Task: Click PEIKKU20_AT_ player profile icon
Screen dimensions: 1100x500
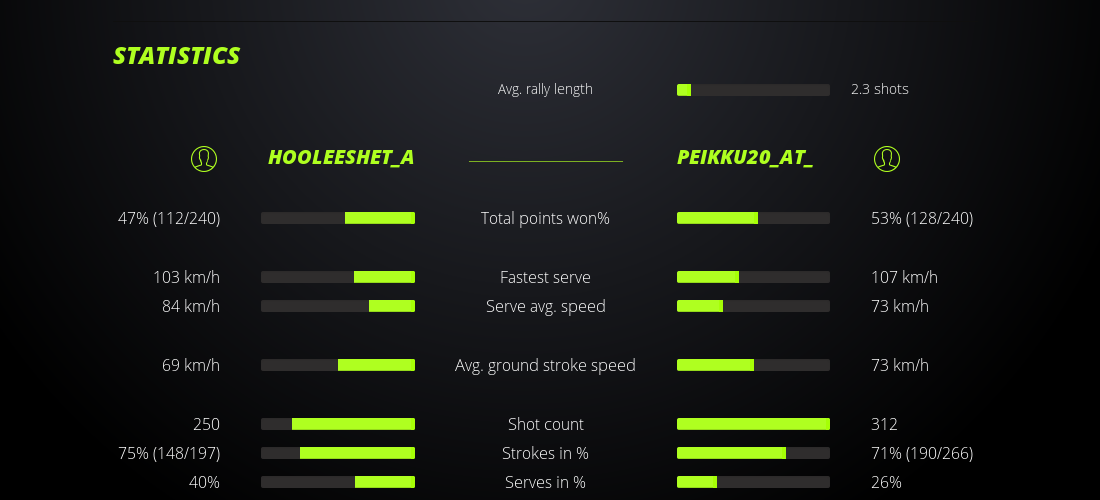Action: coord(887,158)
